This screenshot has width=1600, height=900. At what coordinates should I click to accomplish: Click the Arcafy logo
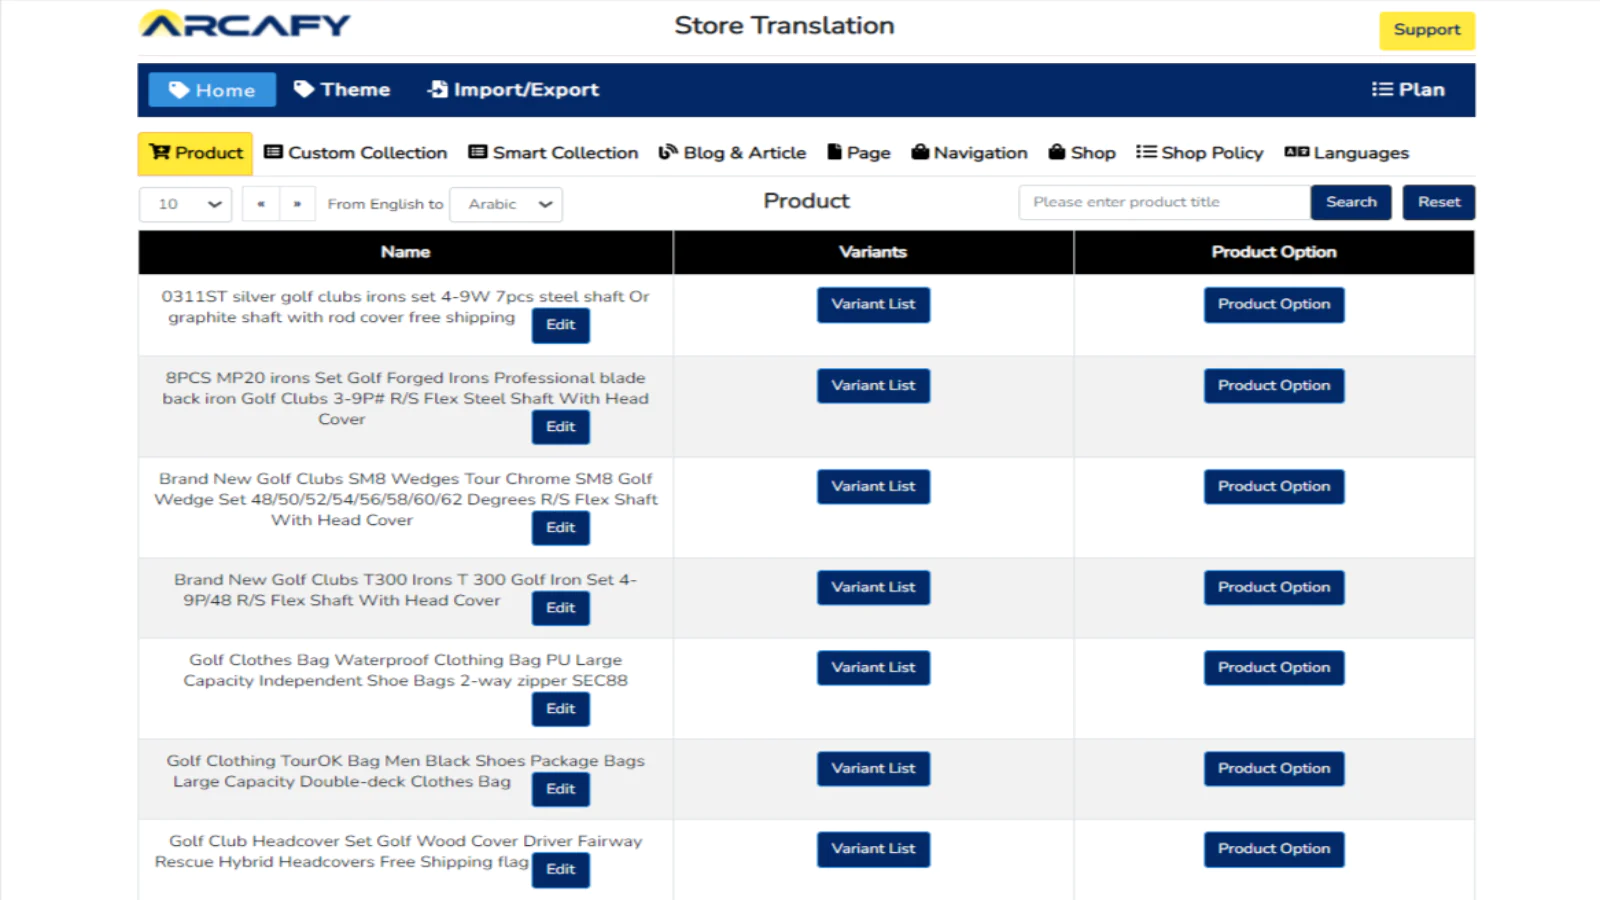point(245,24)
